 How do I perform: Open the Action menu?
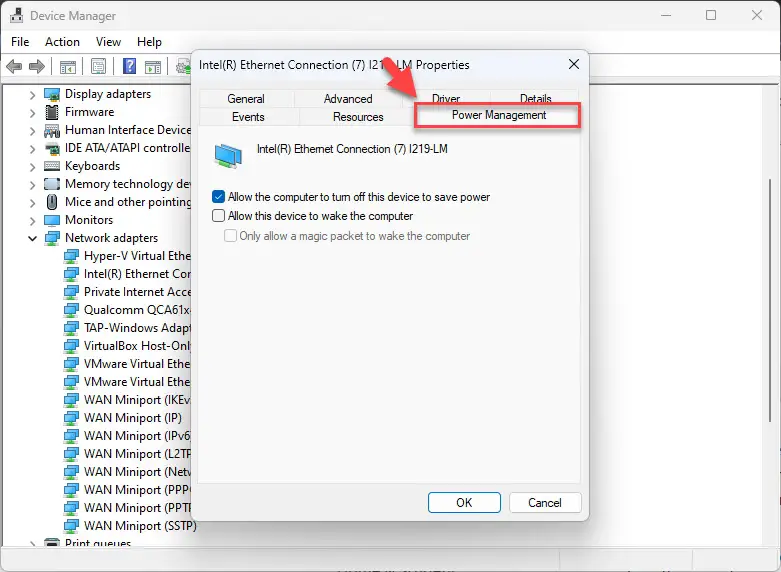[62, 42]
